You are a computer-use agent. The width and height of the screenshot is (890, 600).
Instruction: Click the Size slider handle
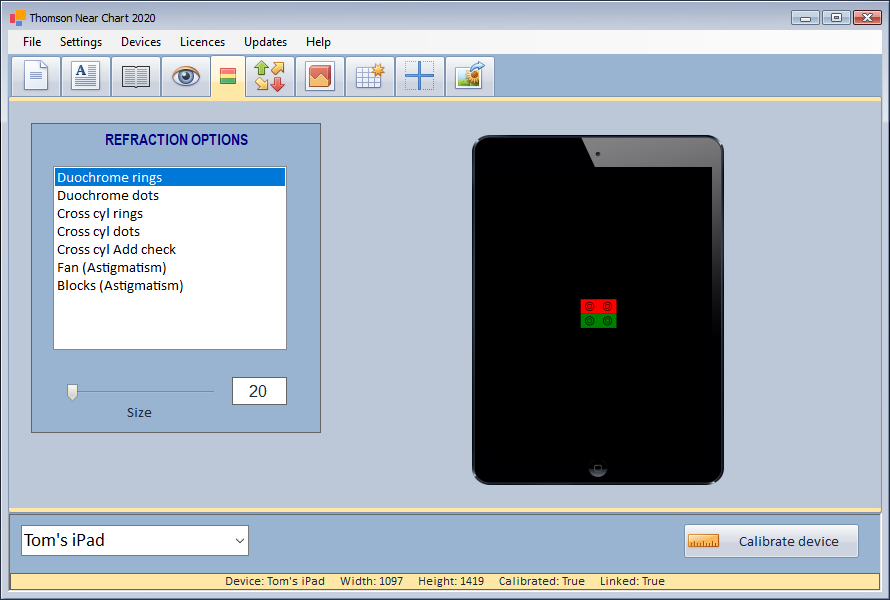point(72,392)
